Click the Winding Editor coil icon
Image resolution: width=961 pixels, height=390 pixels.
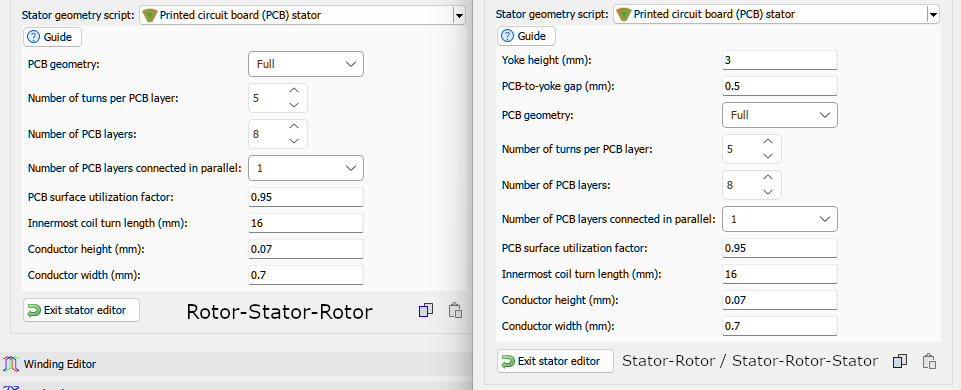coord(11,364)
